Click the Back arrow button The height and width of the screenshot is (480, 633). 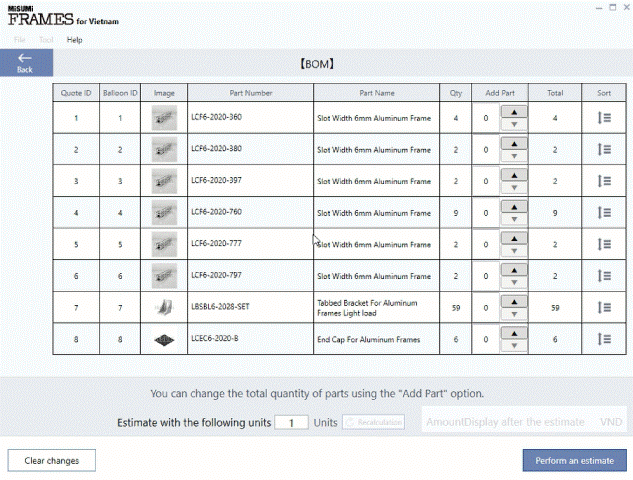pos(25,62)
